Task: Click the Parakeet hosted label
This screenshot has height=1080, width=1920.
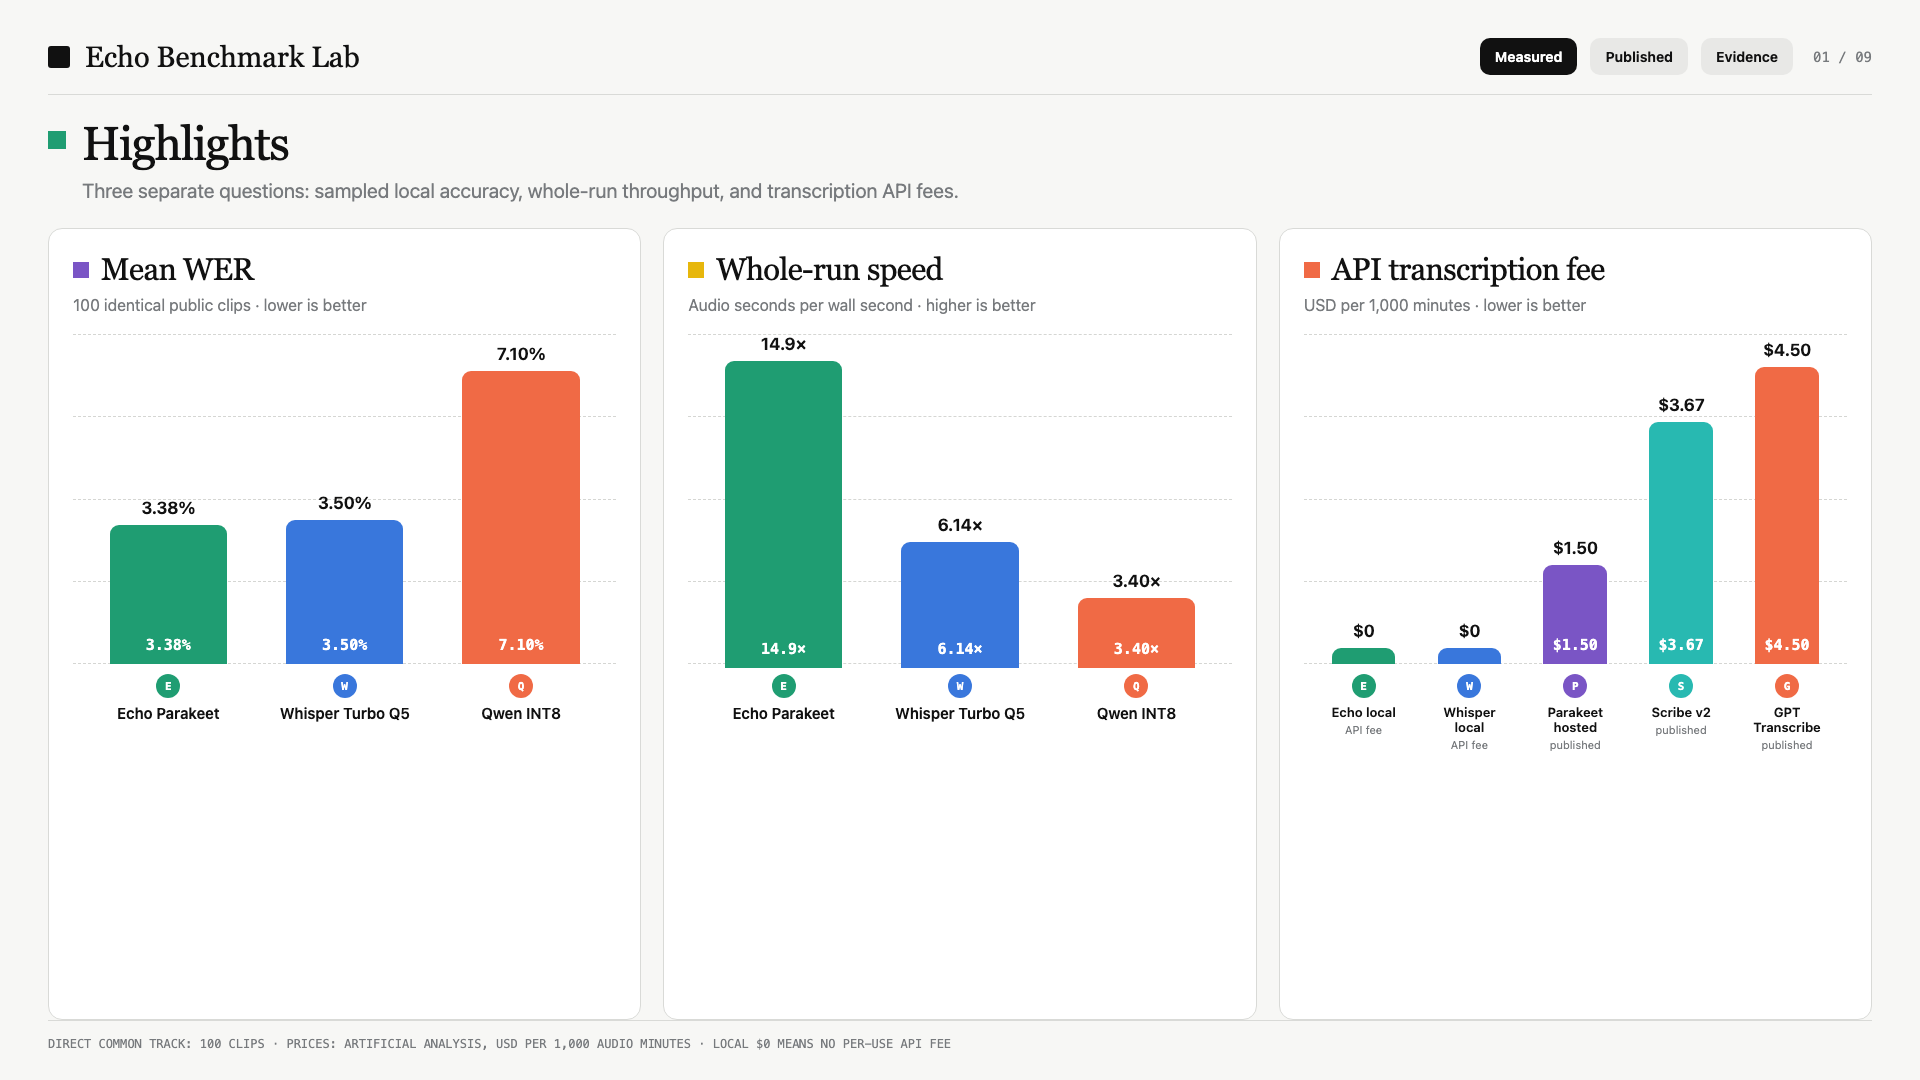Action: (x=1575, y=720)
